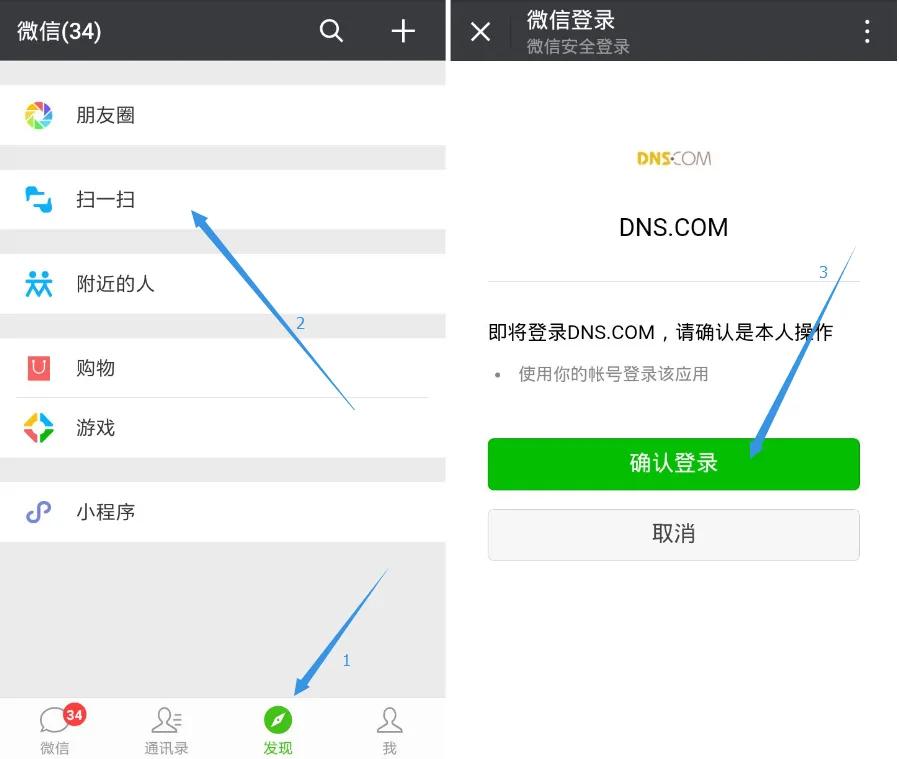Viewport: 899px width, 759px height.
Task: Open 游戏 entry
Action: [x=222, y=428]
